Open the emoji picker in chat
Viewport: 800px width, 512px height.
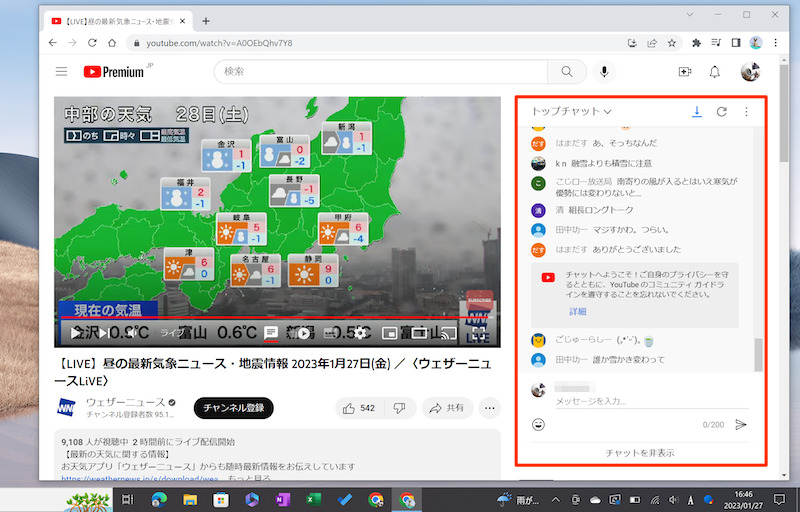pos(539,425)
